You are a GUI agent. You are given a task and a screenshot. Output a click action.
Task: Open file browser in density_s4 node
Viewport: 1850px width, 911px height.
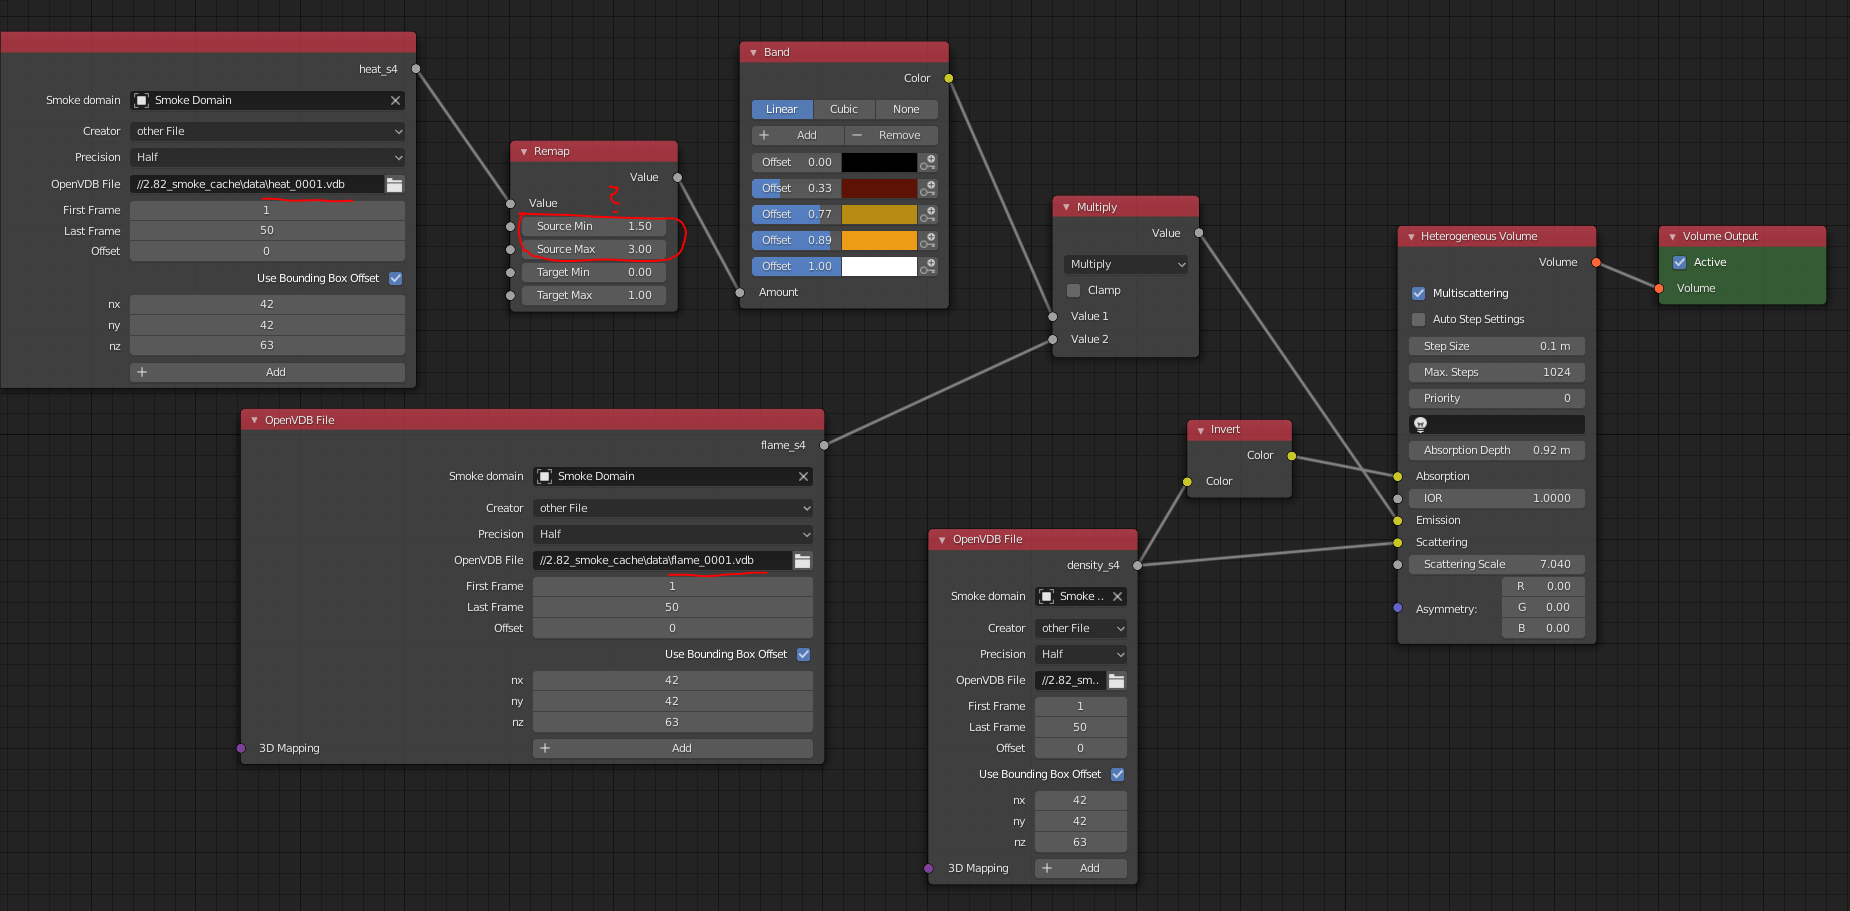coord(1116,681)
